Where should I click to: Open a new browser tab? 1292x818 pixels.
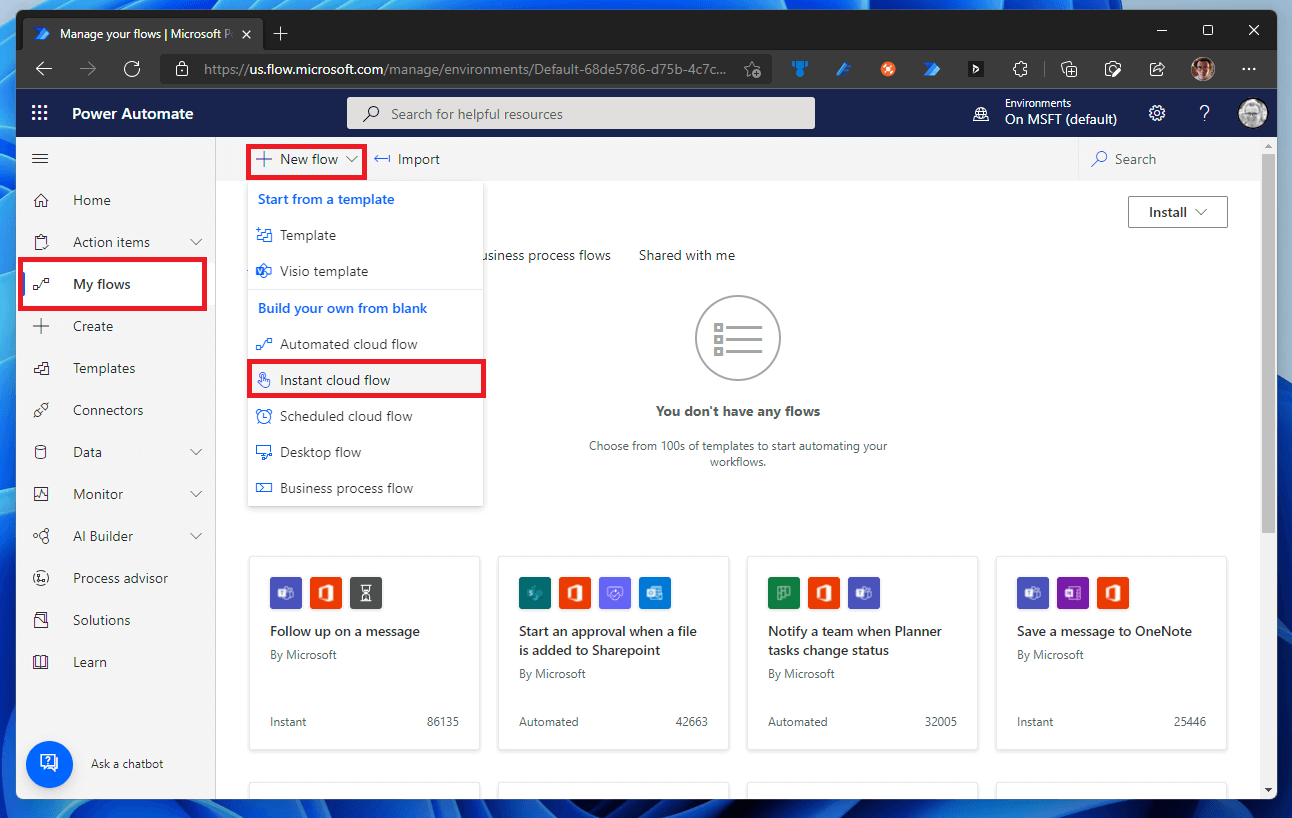click(281, 33)
